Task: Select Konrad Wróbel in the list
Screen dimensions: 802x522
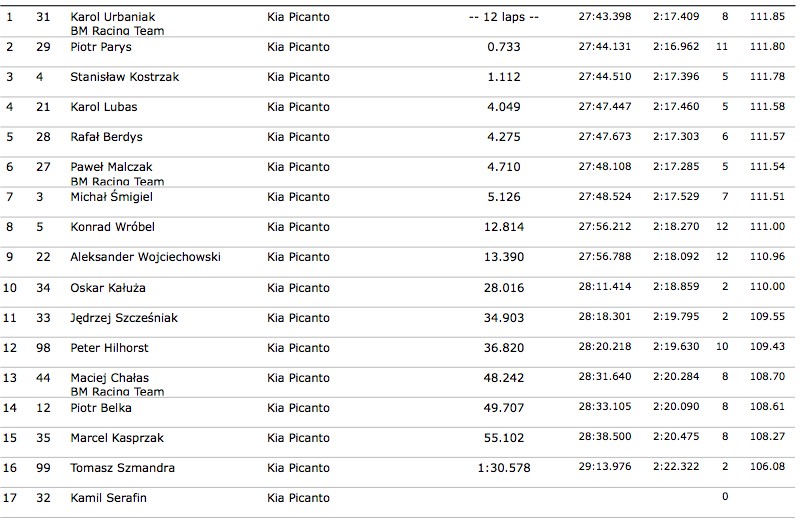Action: coord(111,227)
